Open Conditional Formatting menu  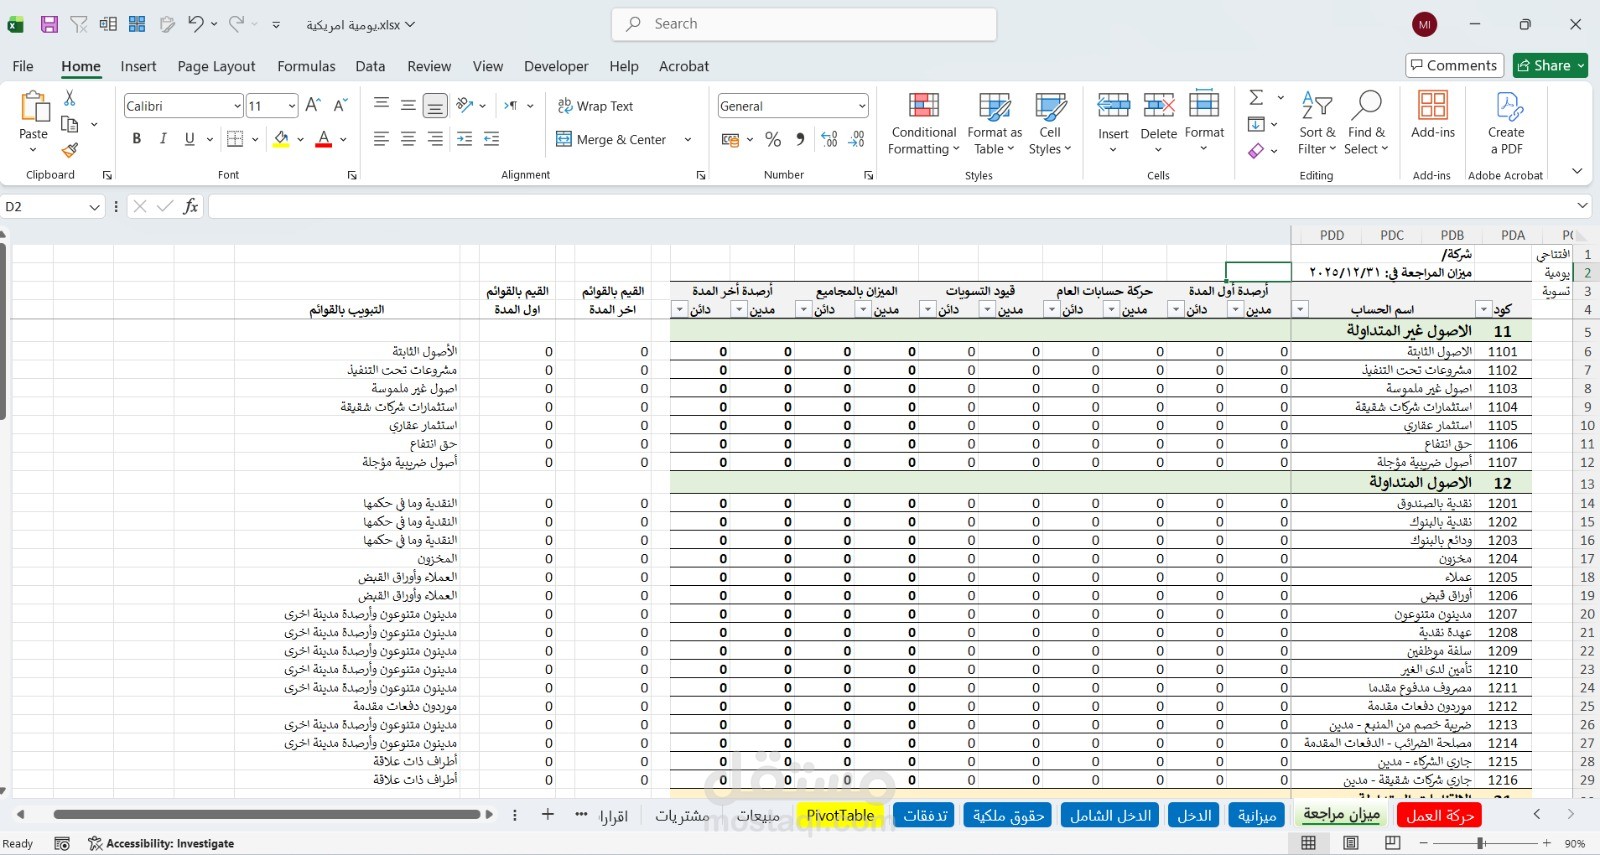pos(924,124)
